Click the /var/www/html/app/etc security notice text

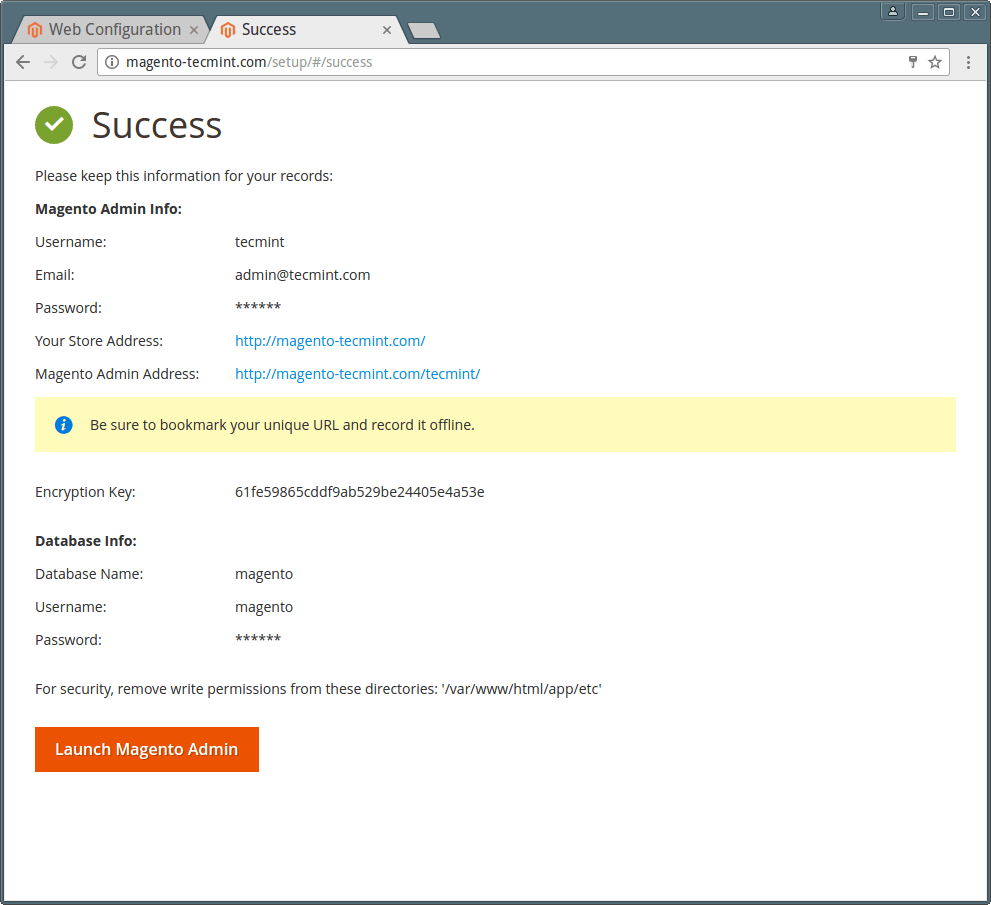click(x=319, y=689)
